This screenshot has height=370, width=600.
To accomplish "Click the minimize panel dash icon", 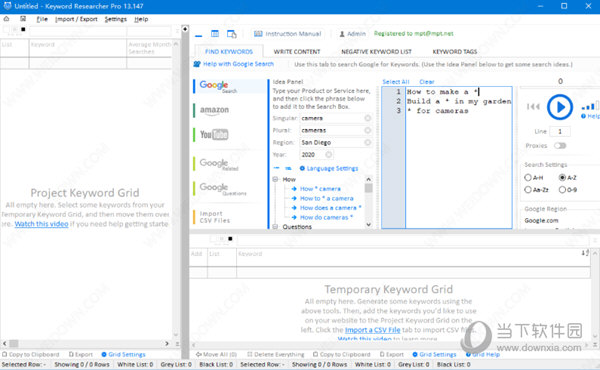I will (198, 35).
